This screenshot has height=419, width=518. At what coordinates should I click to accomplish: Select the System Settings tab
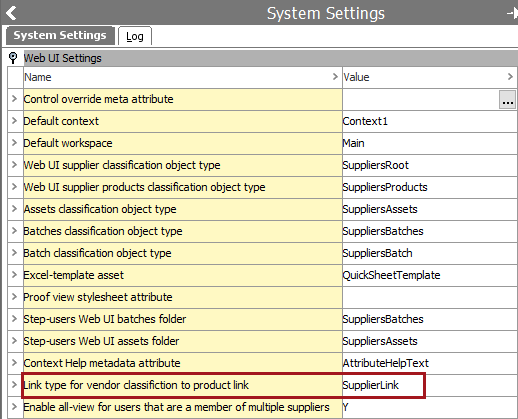pos(60,35)
